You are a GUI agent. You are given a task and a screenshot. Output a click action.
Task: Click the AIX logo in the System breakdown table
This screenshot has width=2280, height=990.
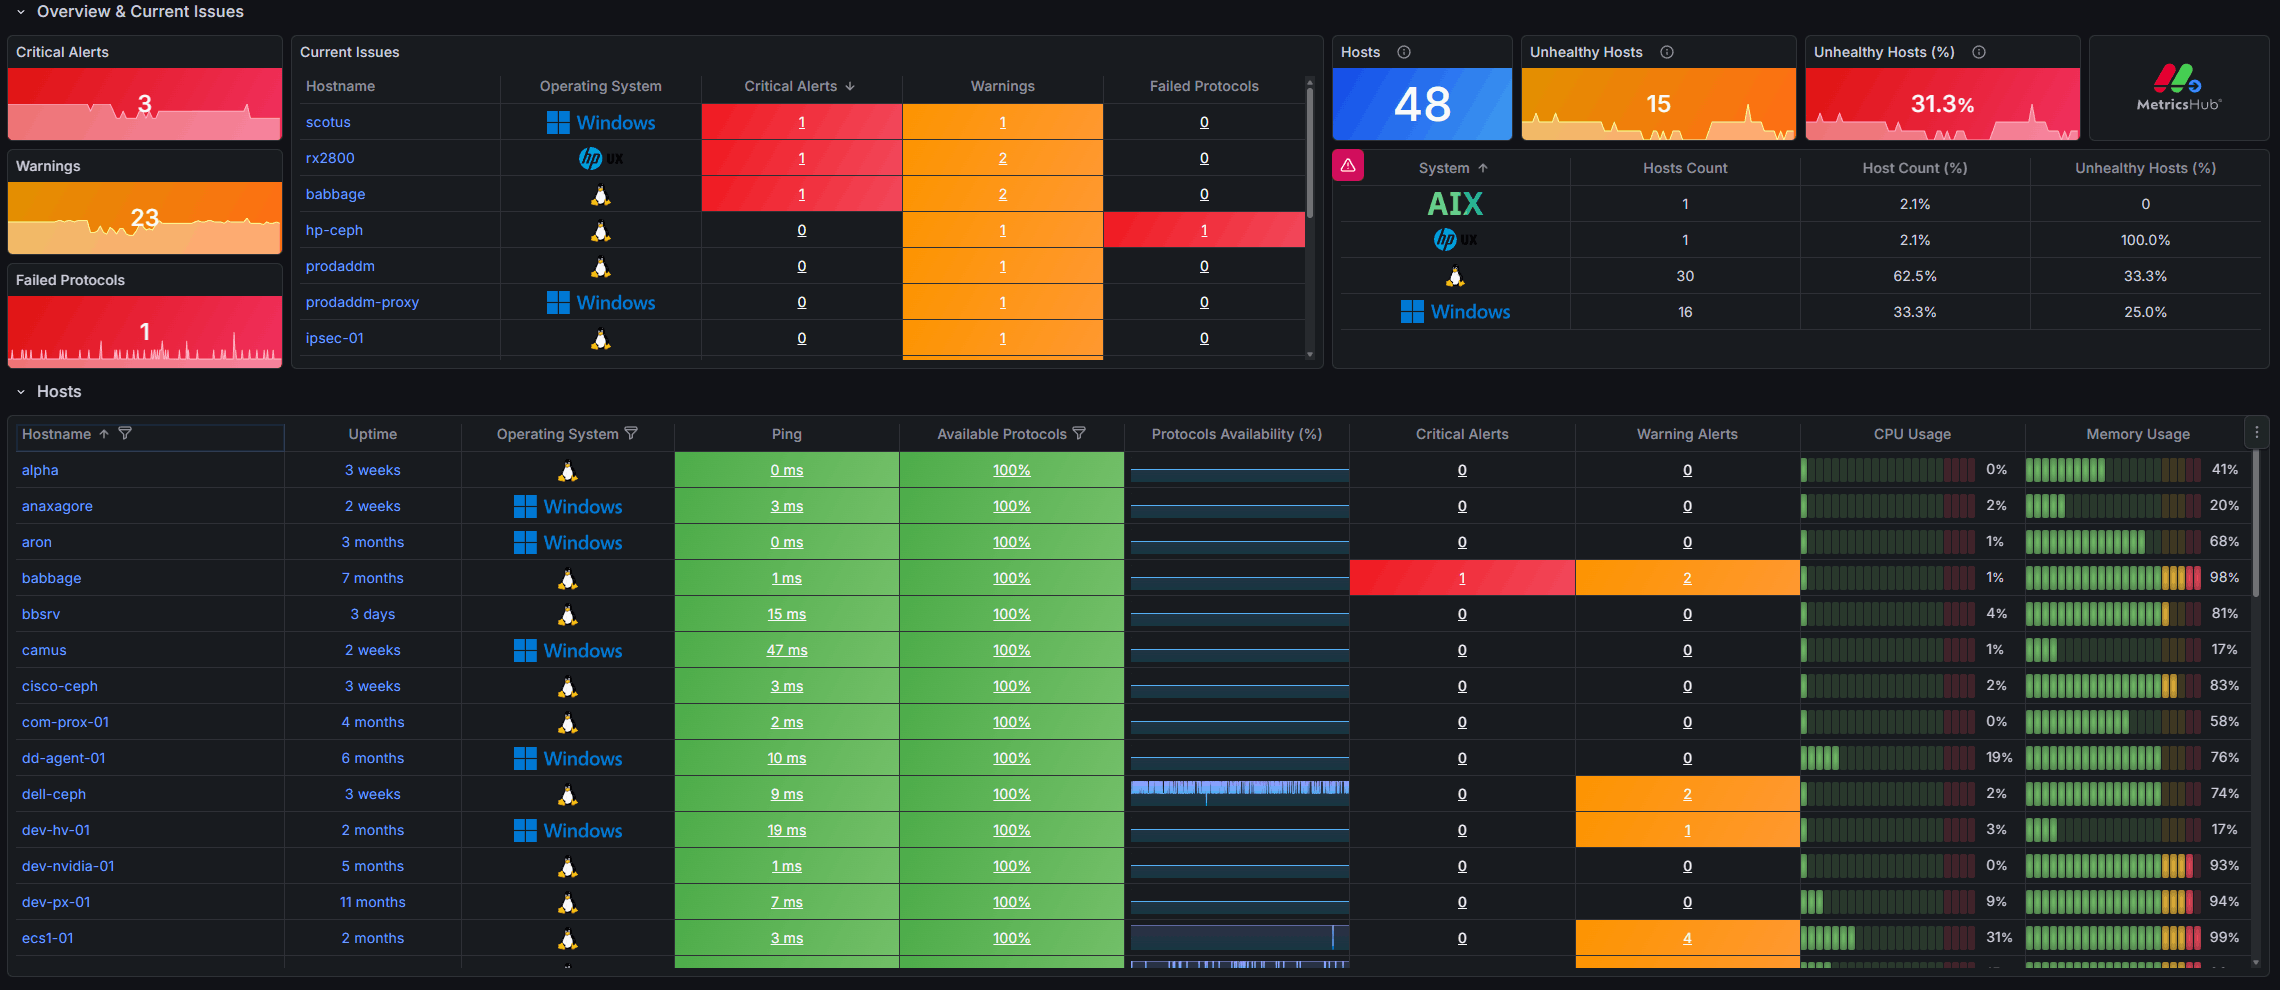click(1455, 203)
